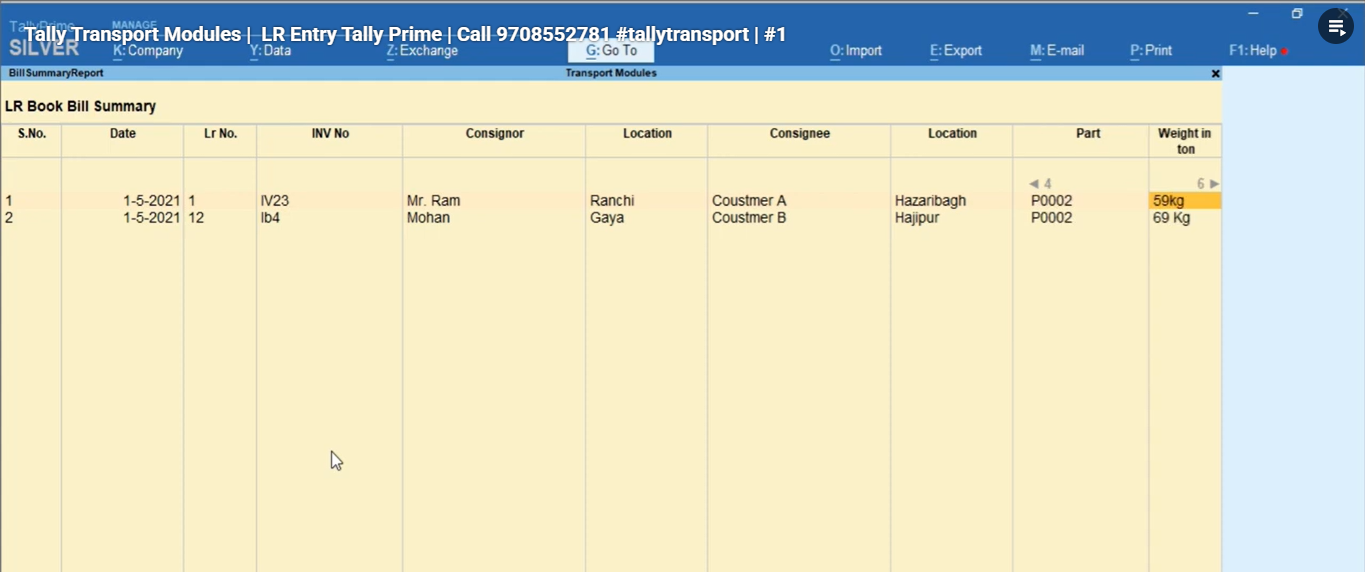Open the Z: Exchange menu
Image resolution: width=1365 pixels, height=572 pixels.
(422, 51)
